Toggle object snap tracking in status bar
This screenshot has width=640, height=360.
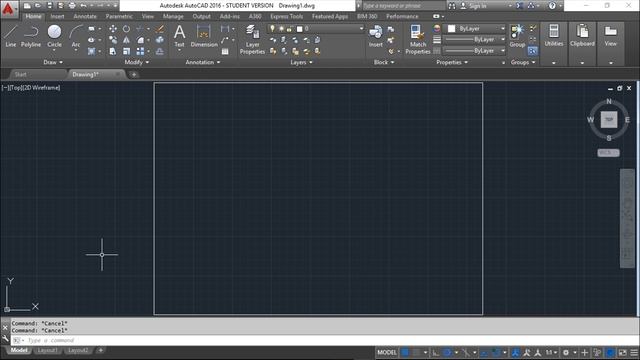(x=484, y=352)
